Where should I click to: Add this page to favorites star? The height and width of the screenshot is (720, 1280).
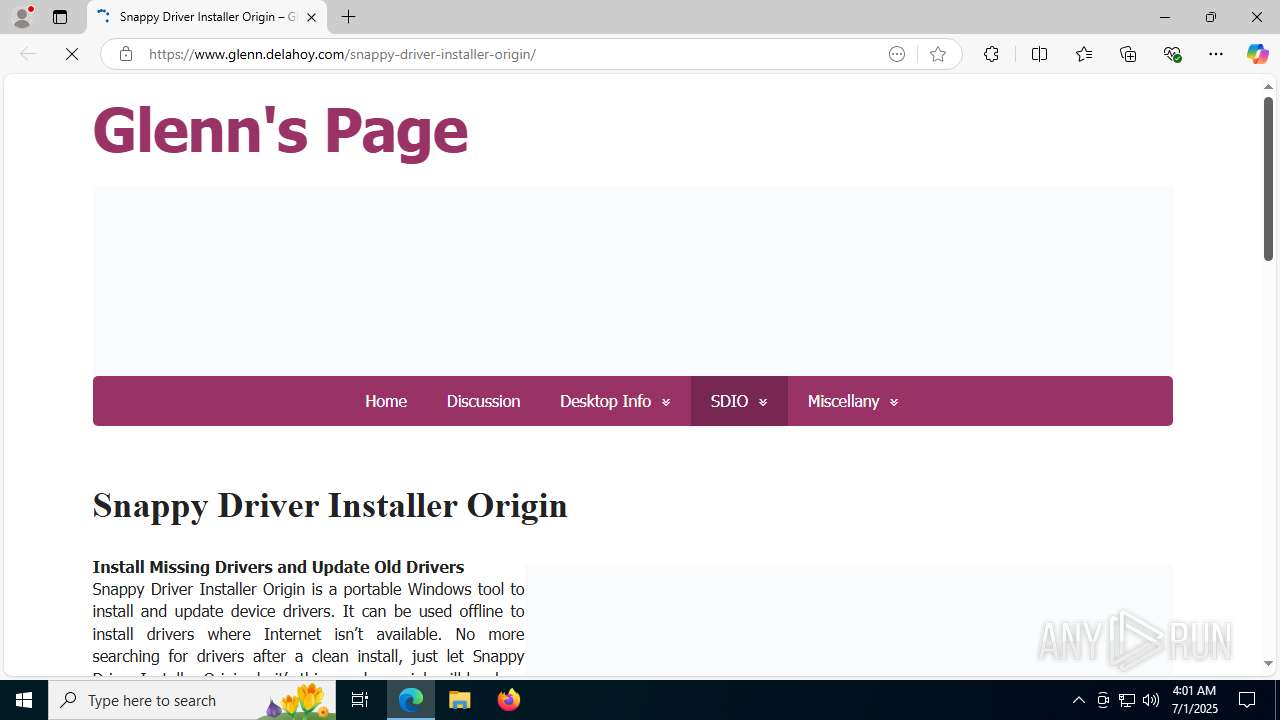click(937, 54)
